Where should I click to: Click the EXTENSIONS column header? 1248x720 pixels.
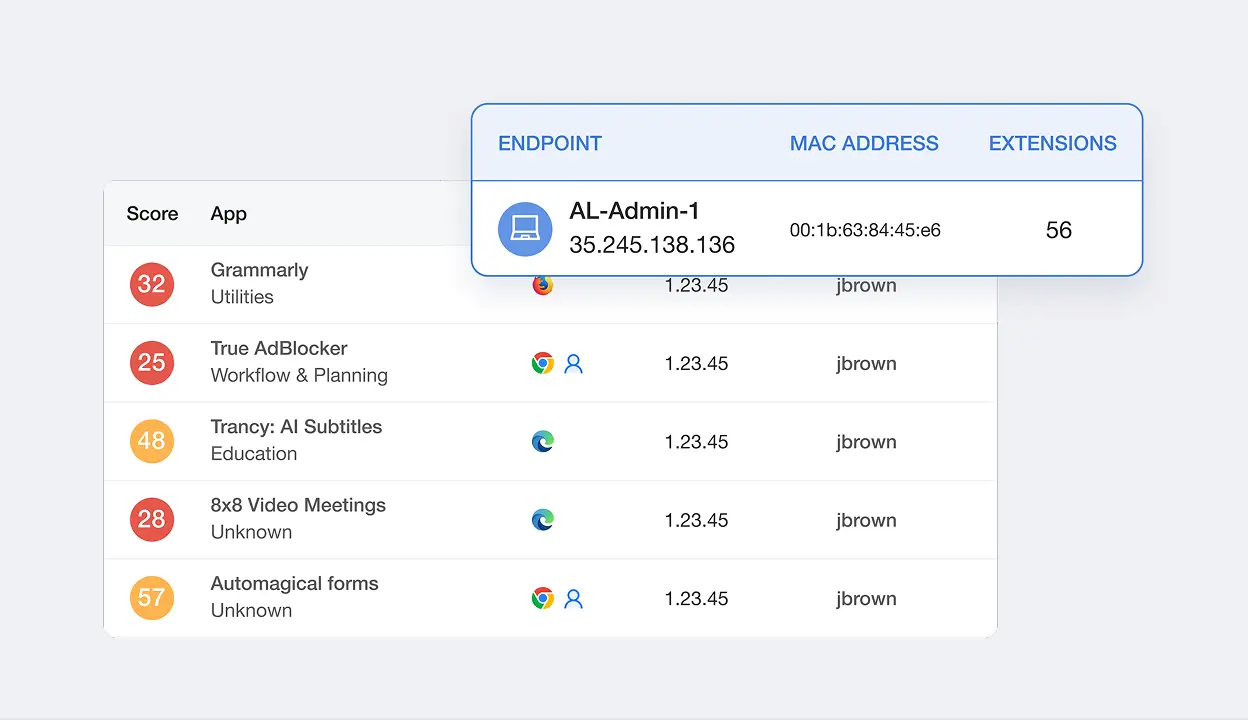[1052, 143]
